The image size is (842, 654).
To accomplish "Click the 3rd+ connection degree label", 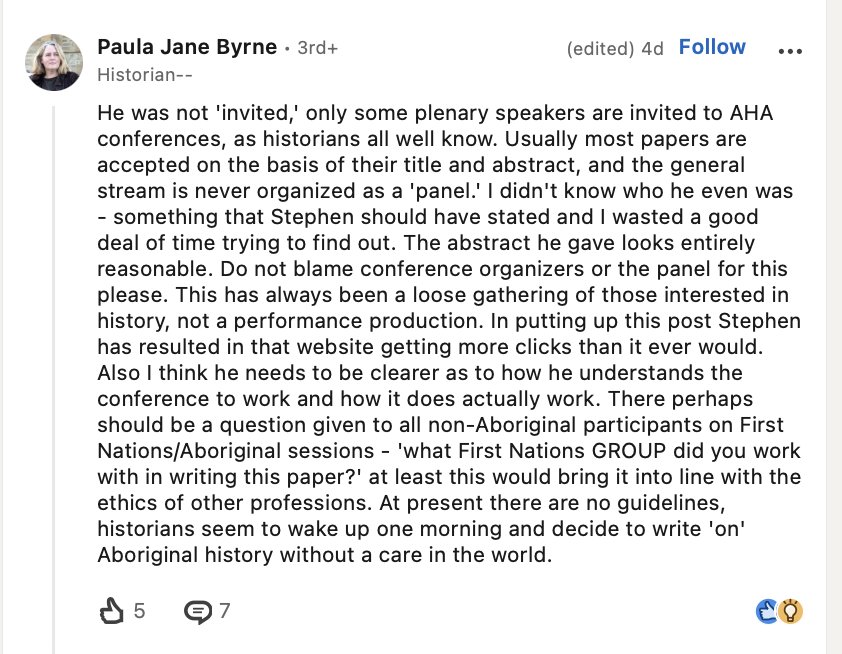I will click(318, 48).
